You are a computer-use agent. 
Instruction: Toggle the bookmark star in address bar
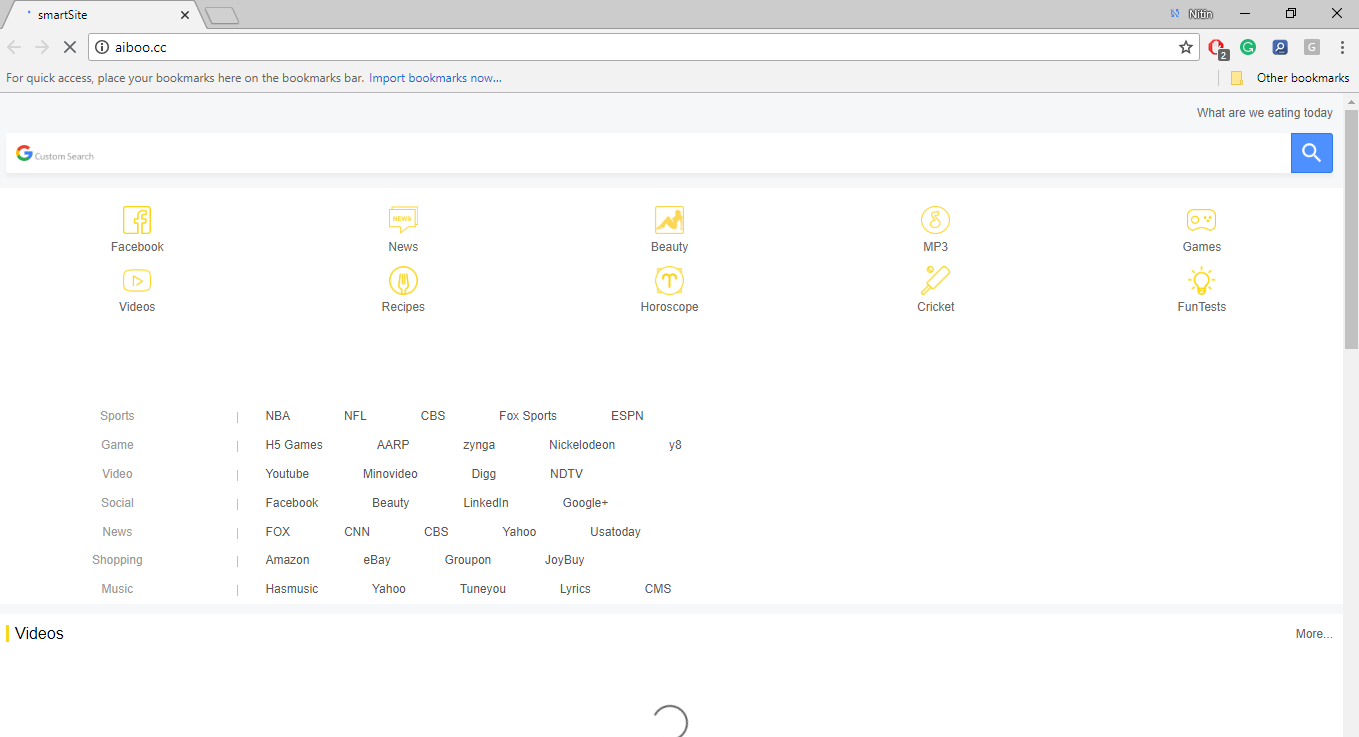click(x=1185, y=47)
